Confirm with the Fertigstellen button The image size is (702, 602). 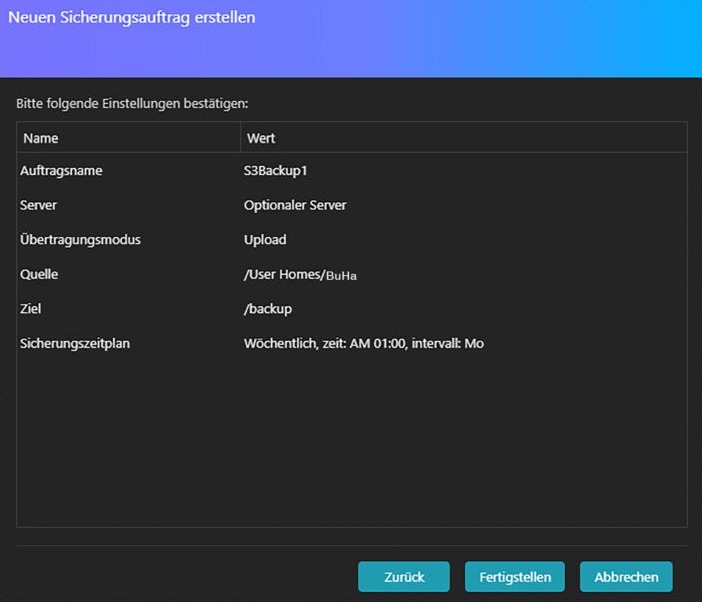pyautogui.click(x=515, y=576)
